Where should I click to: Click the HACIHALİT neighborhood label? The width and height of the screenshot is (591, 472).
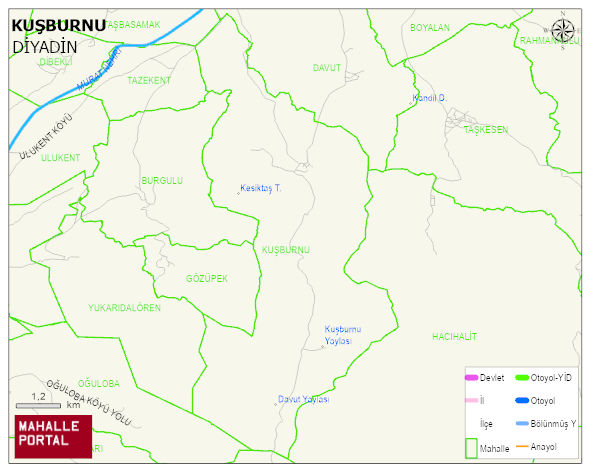(x=455, y=337)
